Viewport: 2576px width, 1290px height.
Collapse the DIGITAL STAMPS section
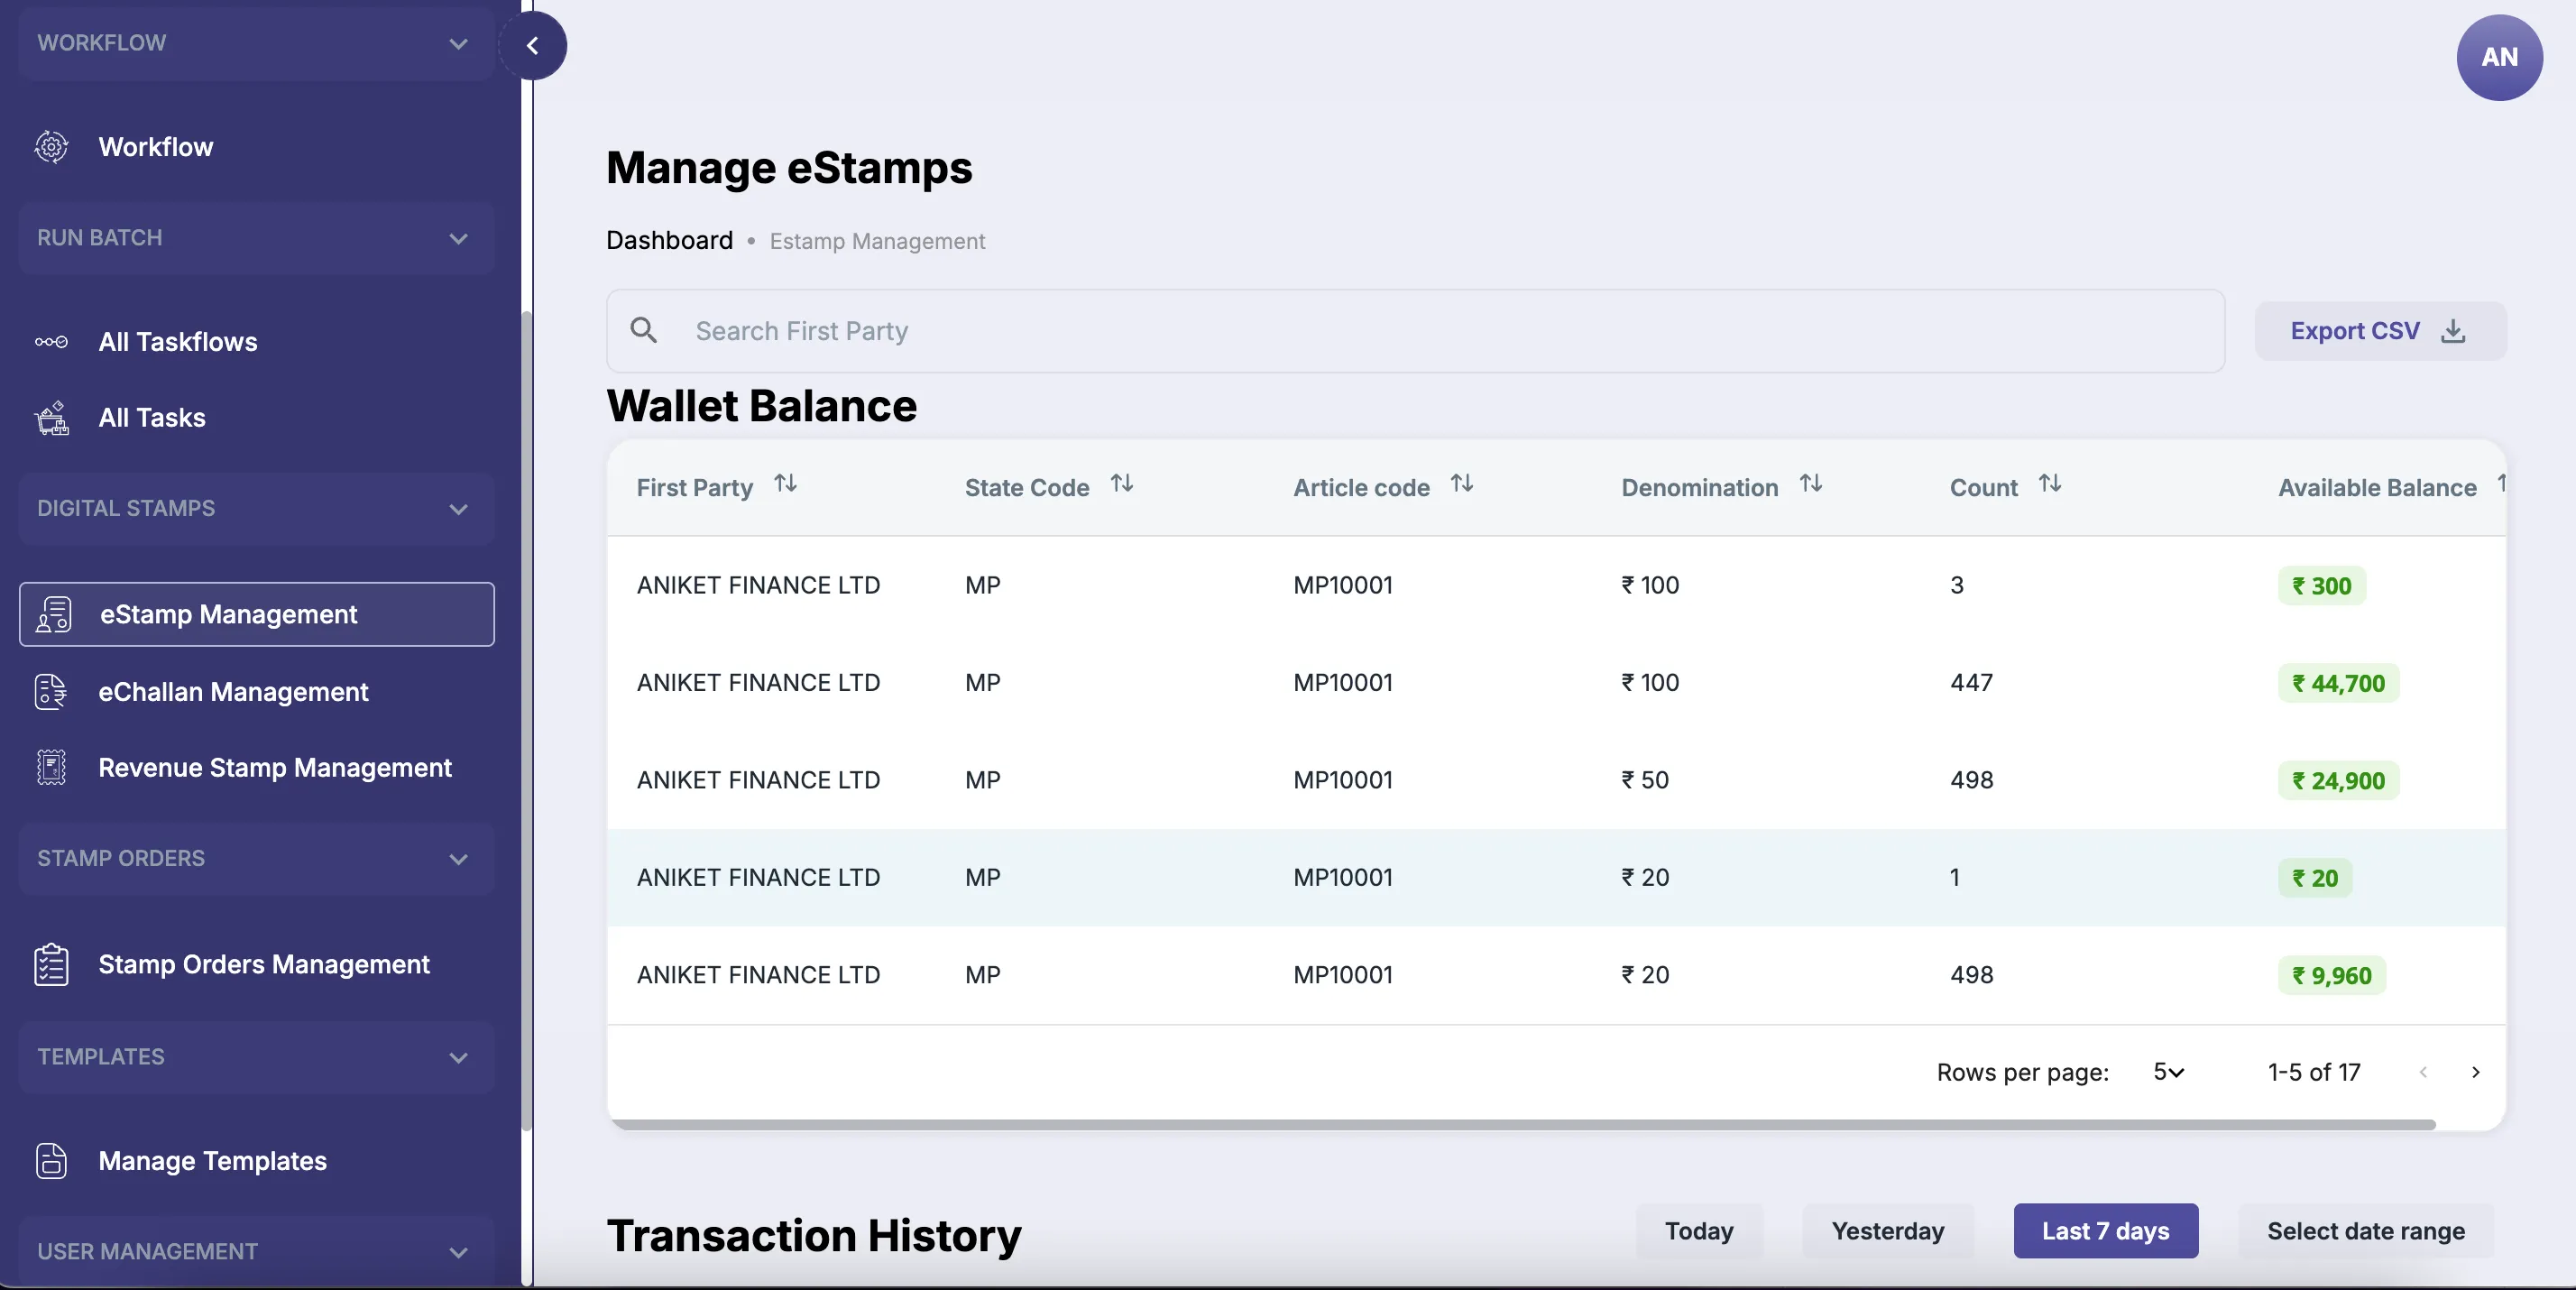coord(256,509)
